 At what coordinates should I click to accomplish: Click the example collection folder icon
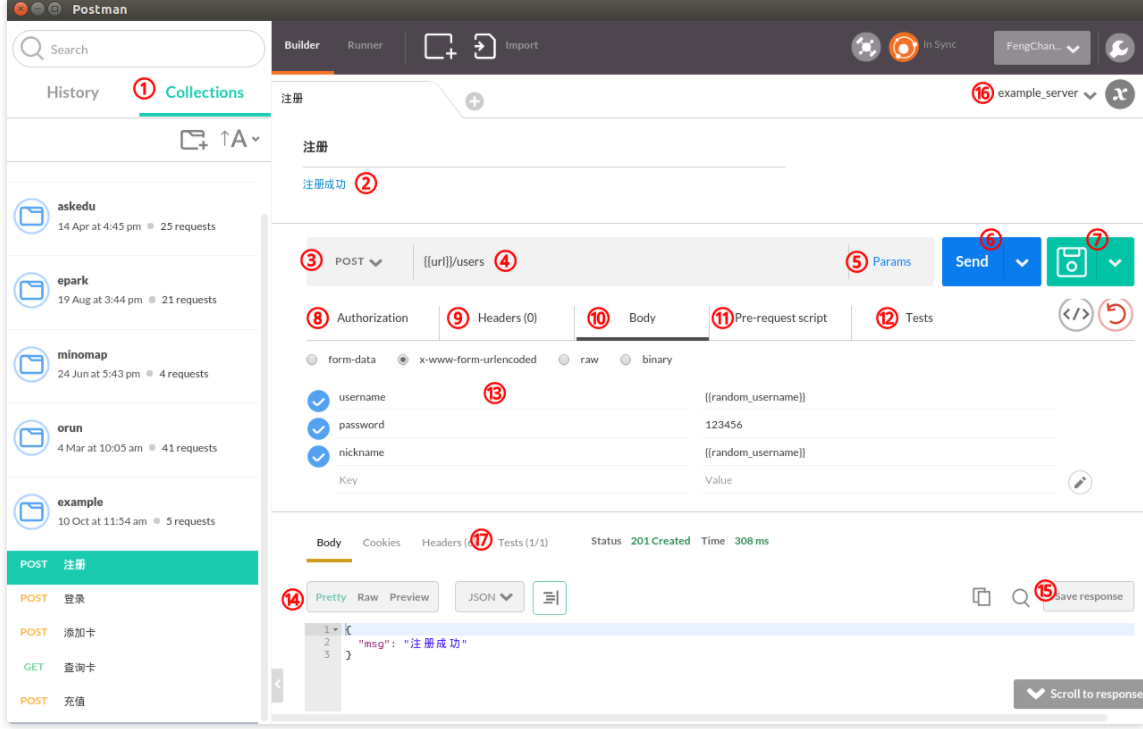tap(31, 512)
